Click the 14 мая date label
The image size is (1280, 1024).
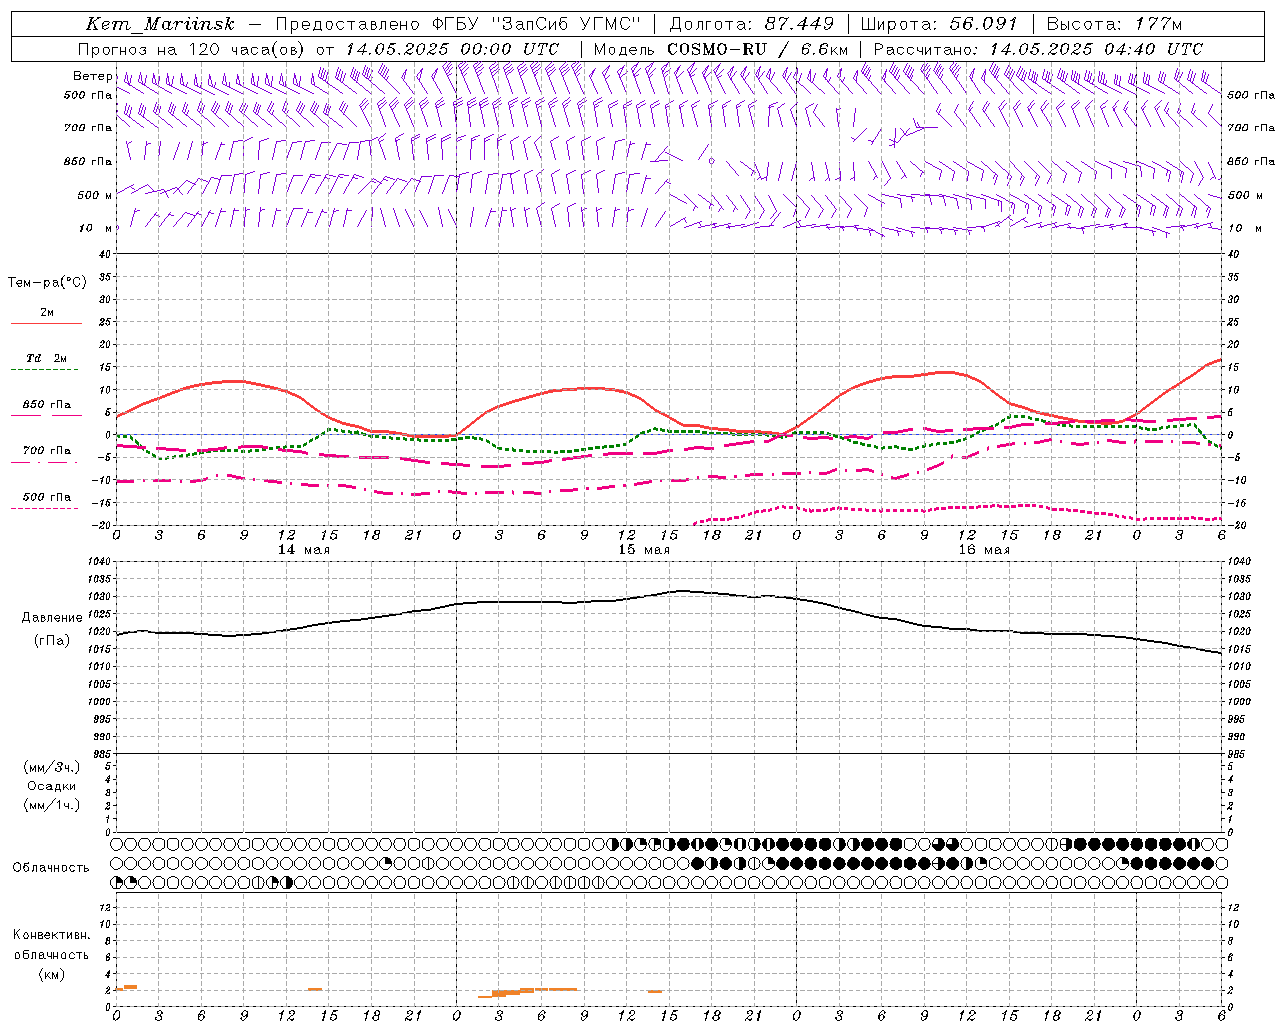click(x=304, y=550)
